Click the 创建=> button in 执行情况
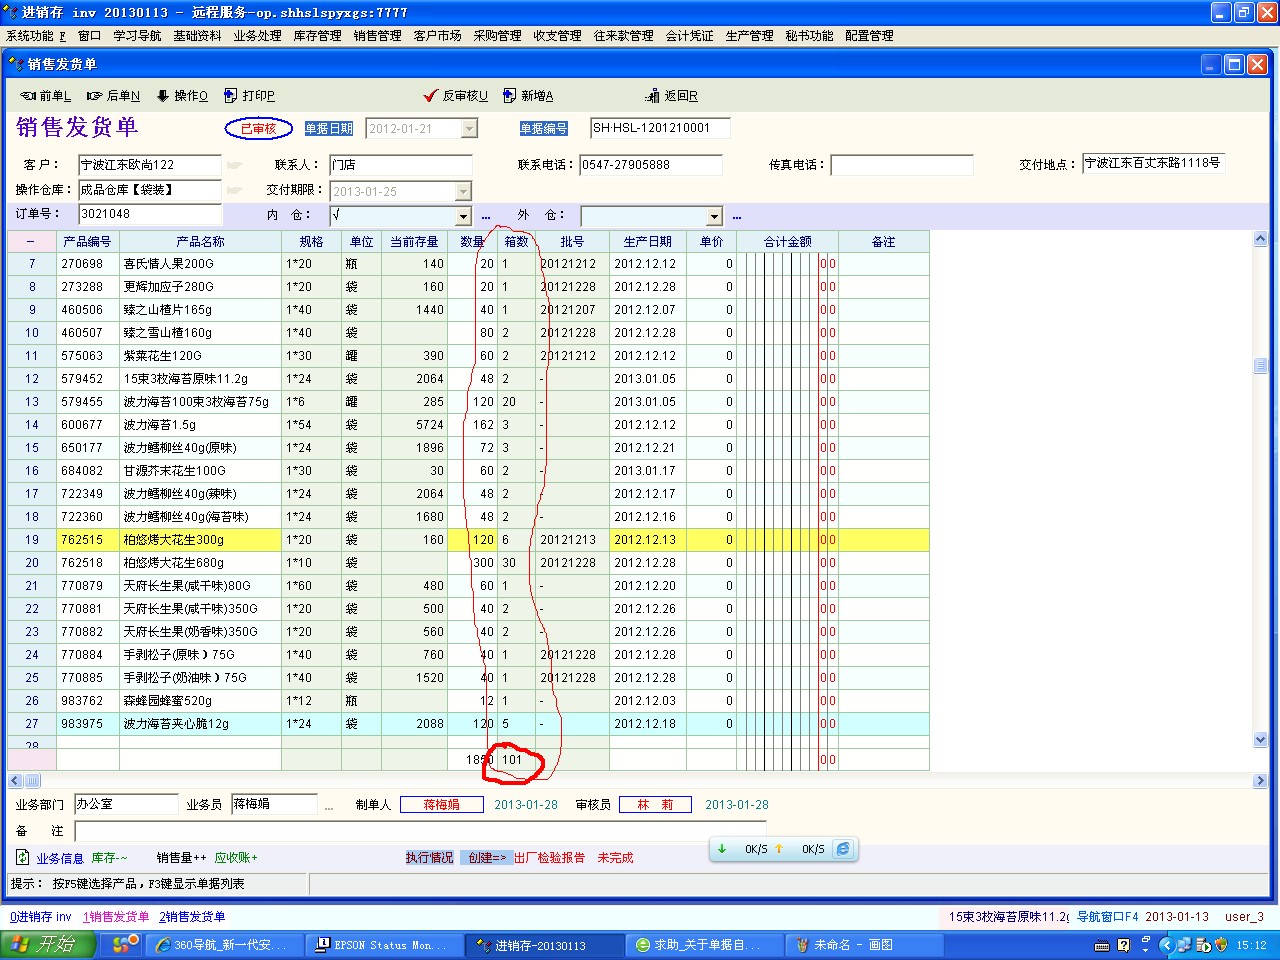The width and height of the screenshot is (1280, 960). [x=487, y=857]
